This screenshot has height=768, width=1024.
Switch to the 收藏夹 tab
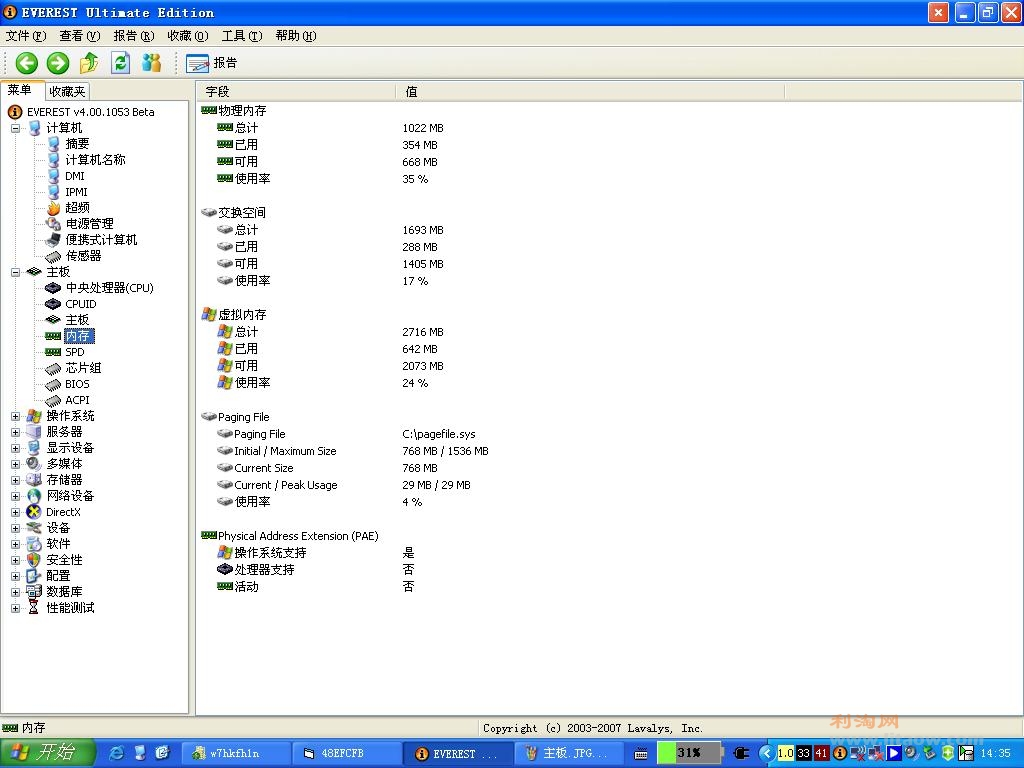[x=67, y=91]
